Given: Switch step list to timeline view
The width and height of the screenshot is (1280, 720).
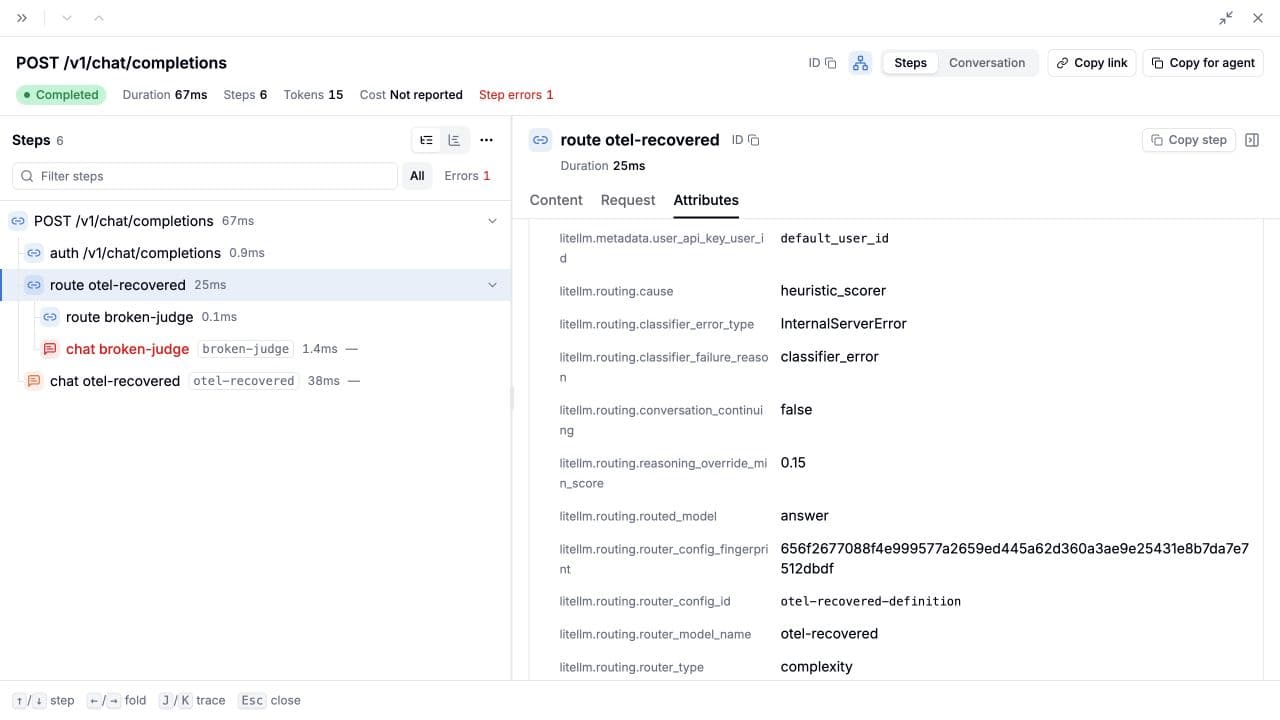Looking at the screenshot, I should point(455,140).
